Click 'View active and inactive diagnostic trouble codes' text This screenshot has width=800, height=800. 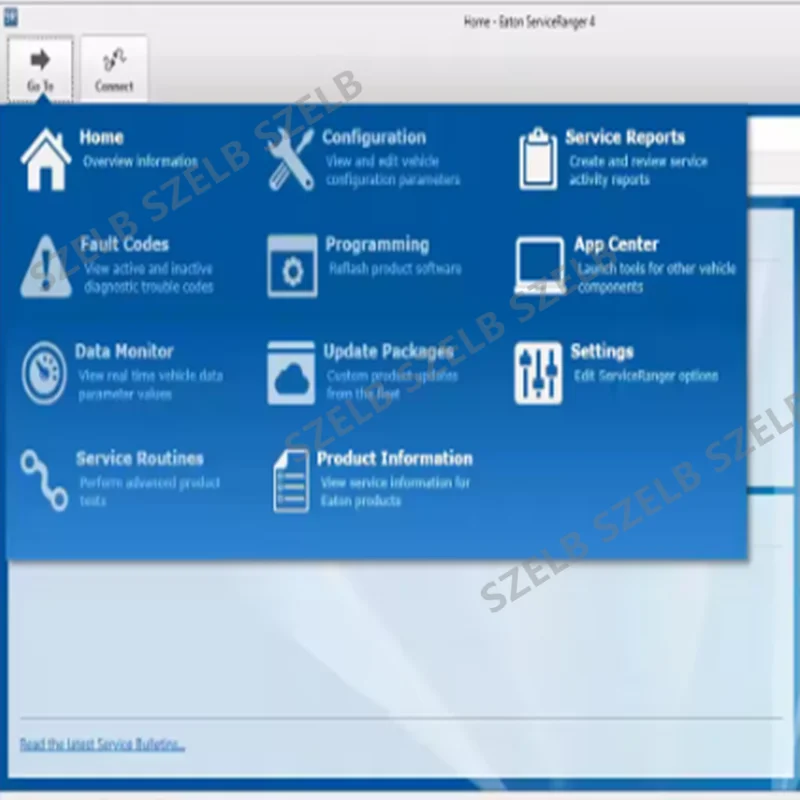148,278
